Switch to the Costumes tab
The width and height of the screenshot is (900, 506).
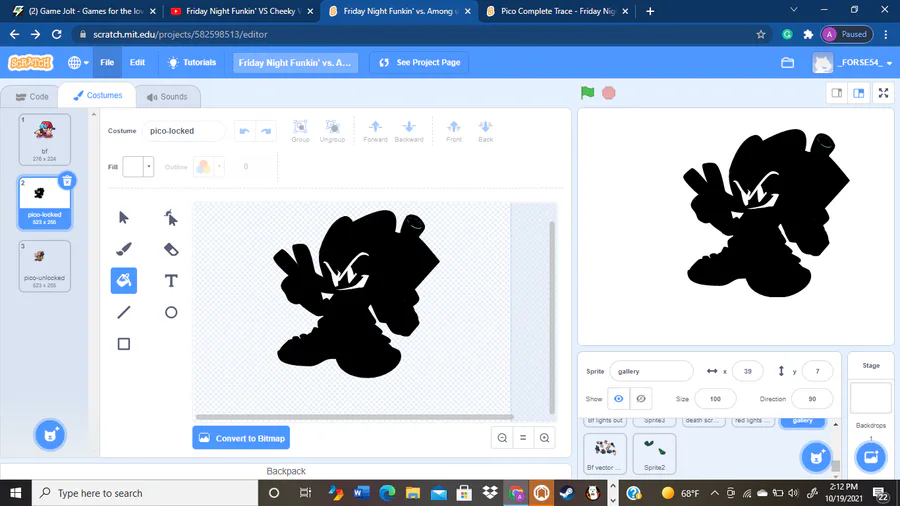pyautogui.click(x=98, y=95)
